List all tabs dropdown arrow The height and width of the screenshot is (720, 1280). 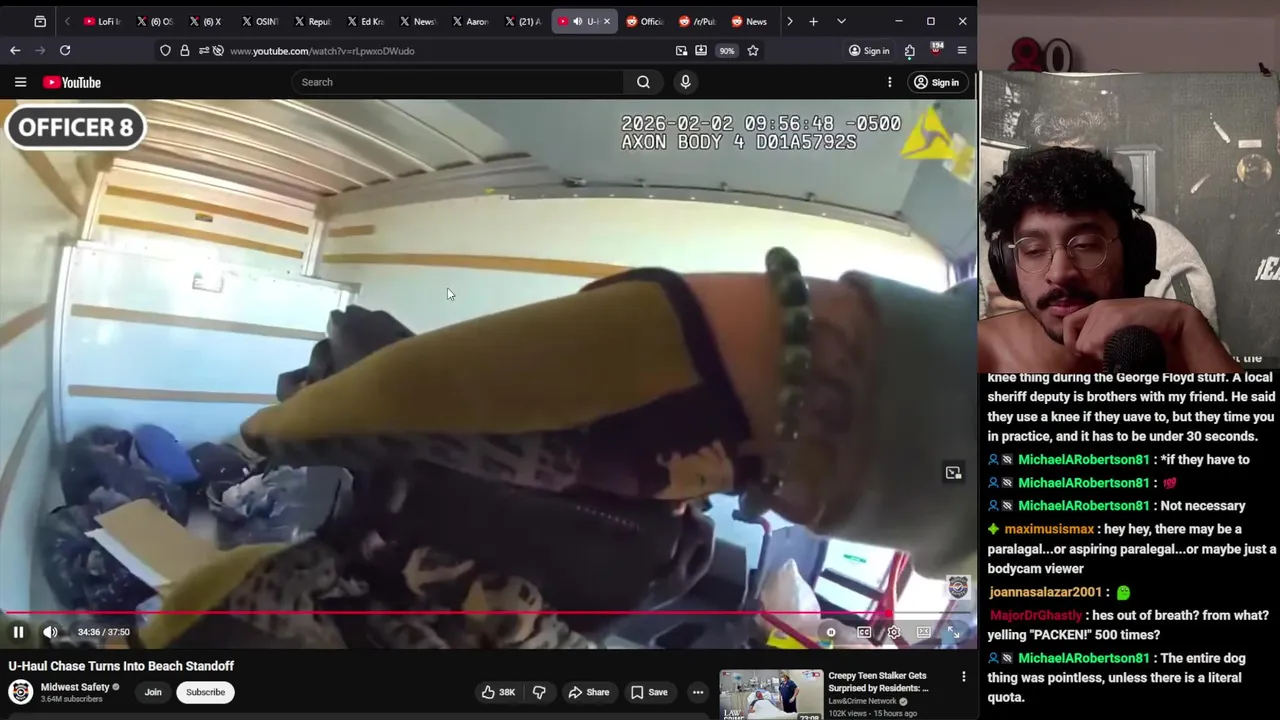(841, 21)
